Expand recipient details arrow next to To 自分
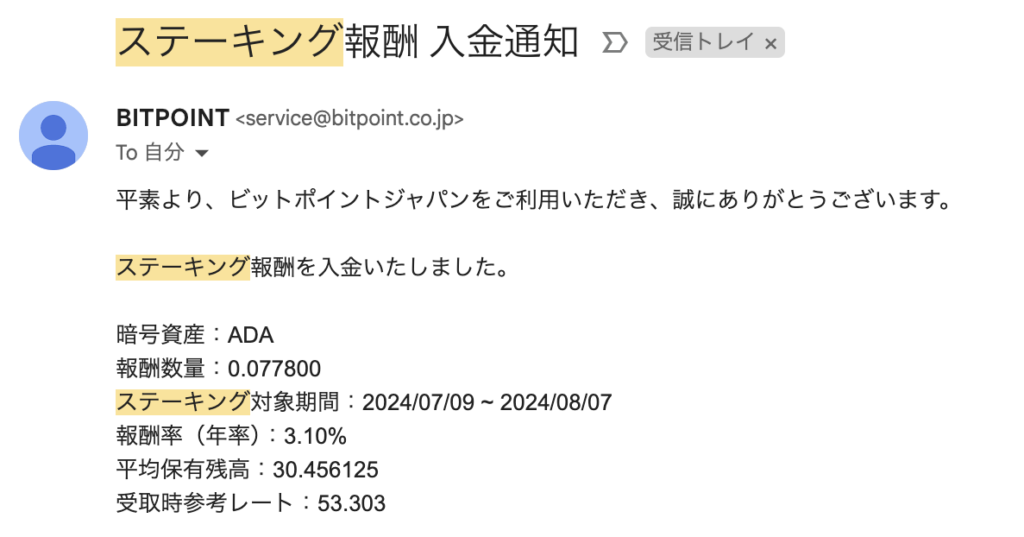The image size is (1024, 537). [202, 154]
